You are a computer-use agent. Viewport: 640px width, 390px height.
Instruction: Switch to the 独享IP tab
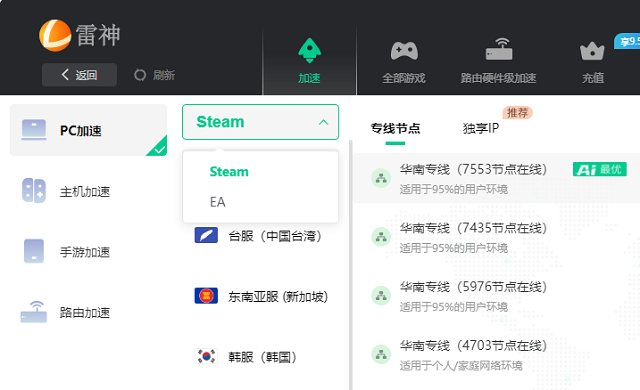481,129
